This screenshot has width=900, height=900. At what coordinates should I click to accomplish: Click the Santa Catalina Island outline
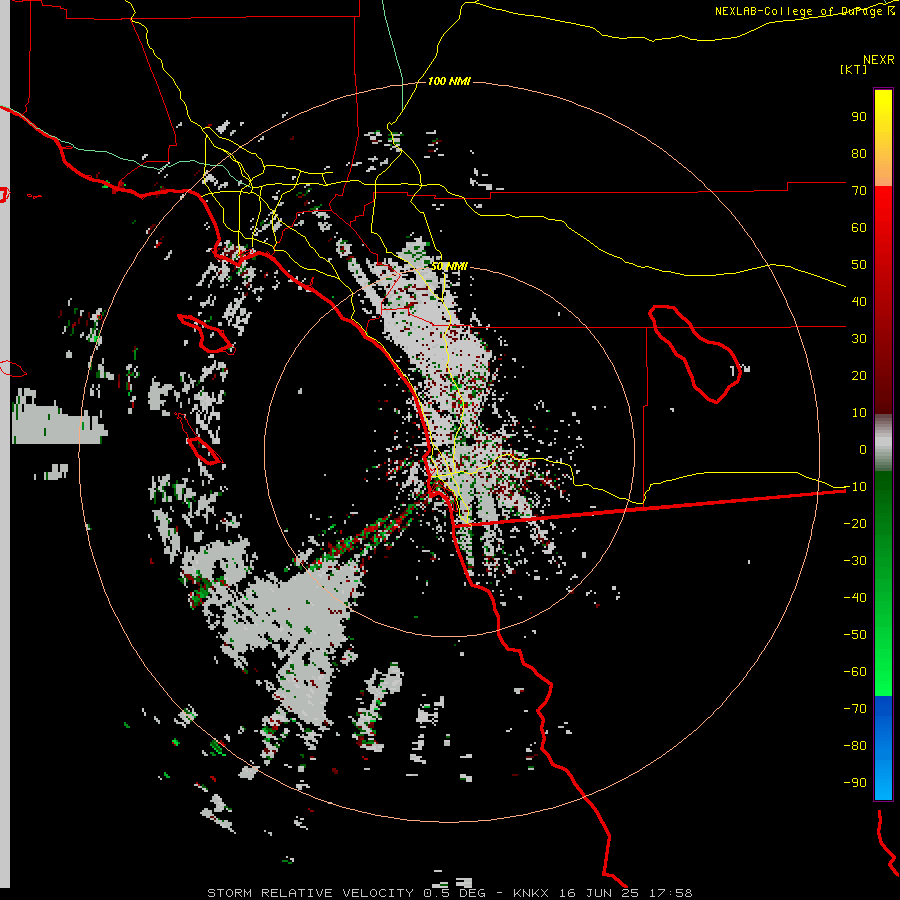206,334
